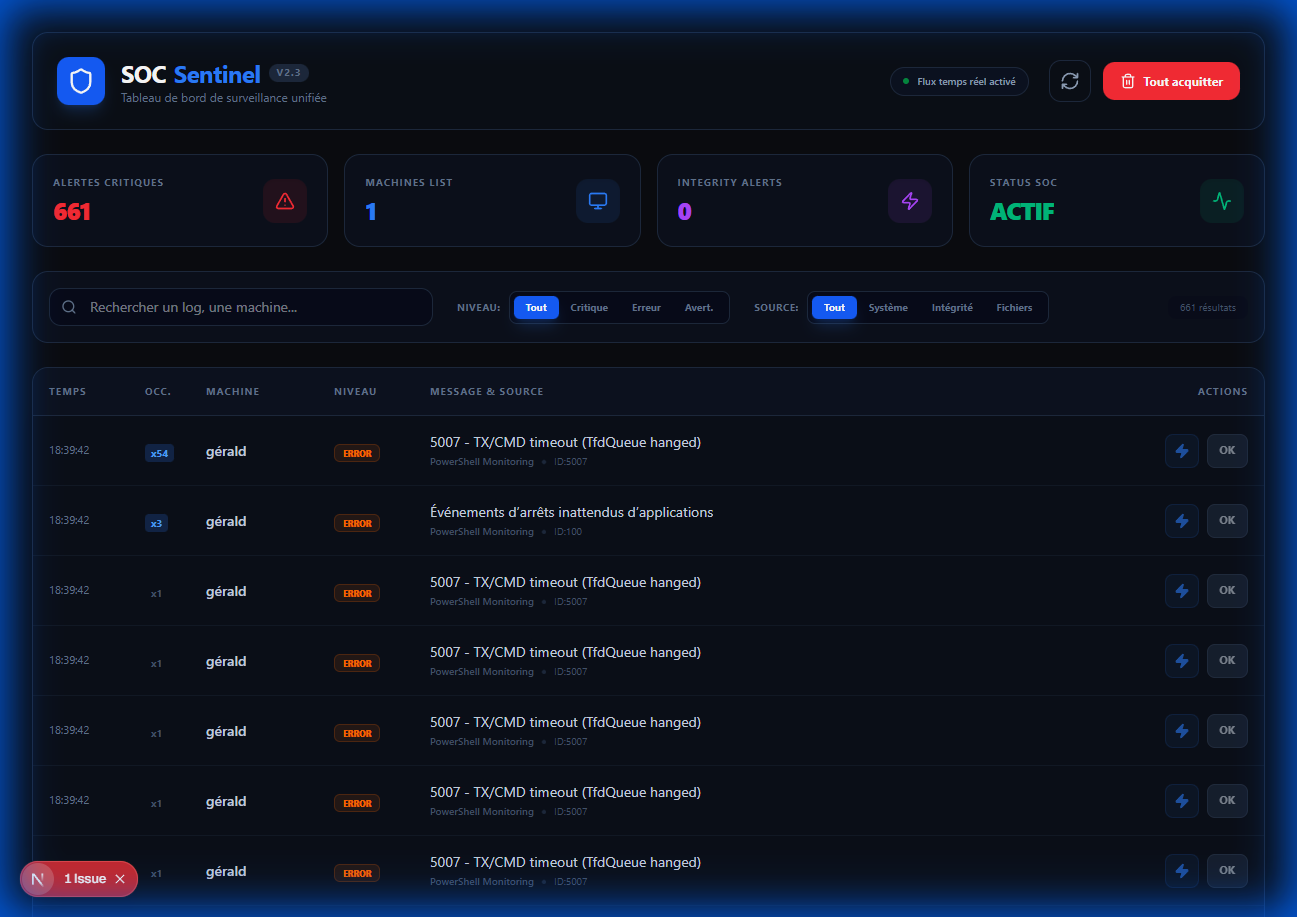Activate the Avert. level filter

coord(699,307)
